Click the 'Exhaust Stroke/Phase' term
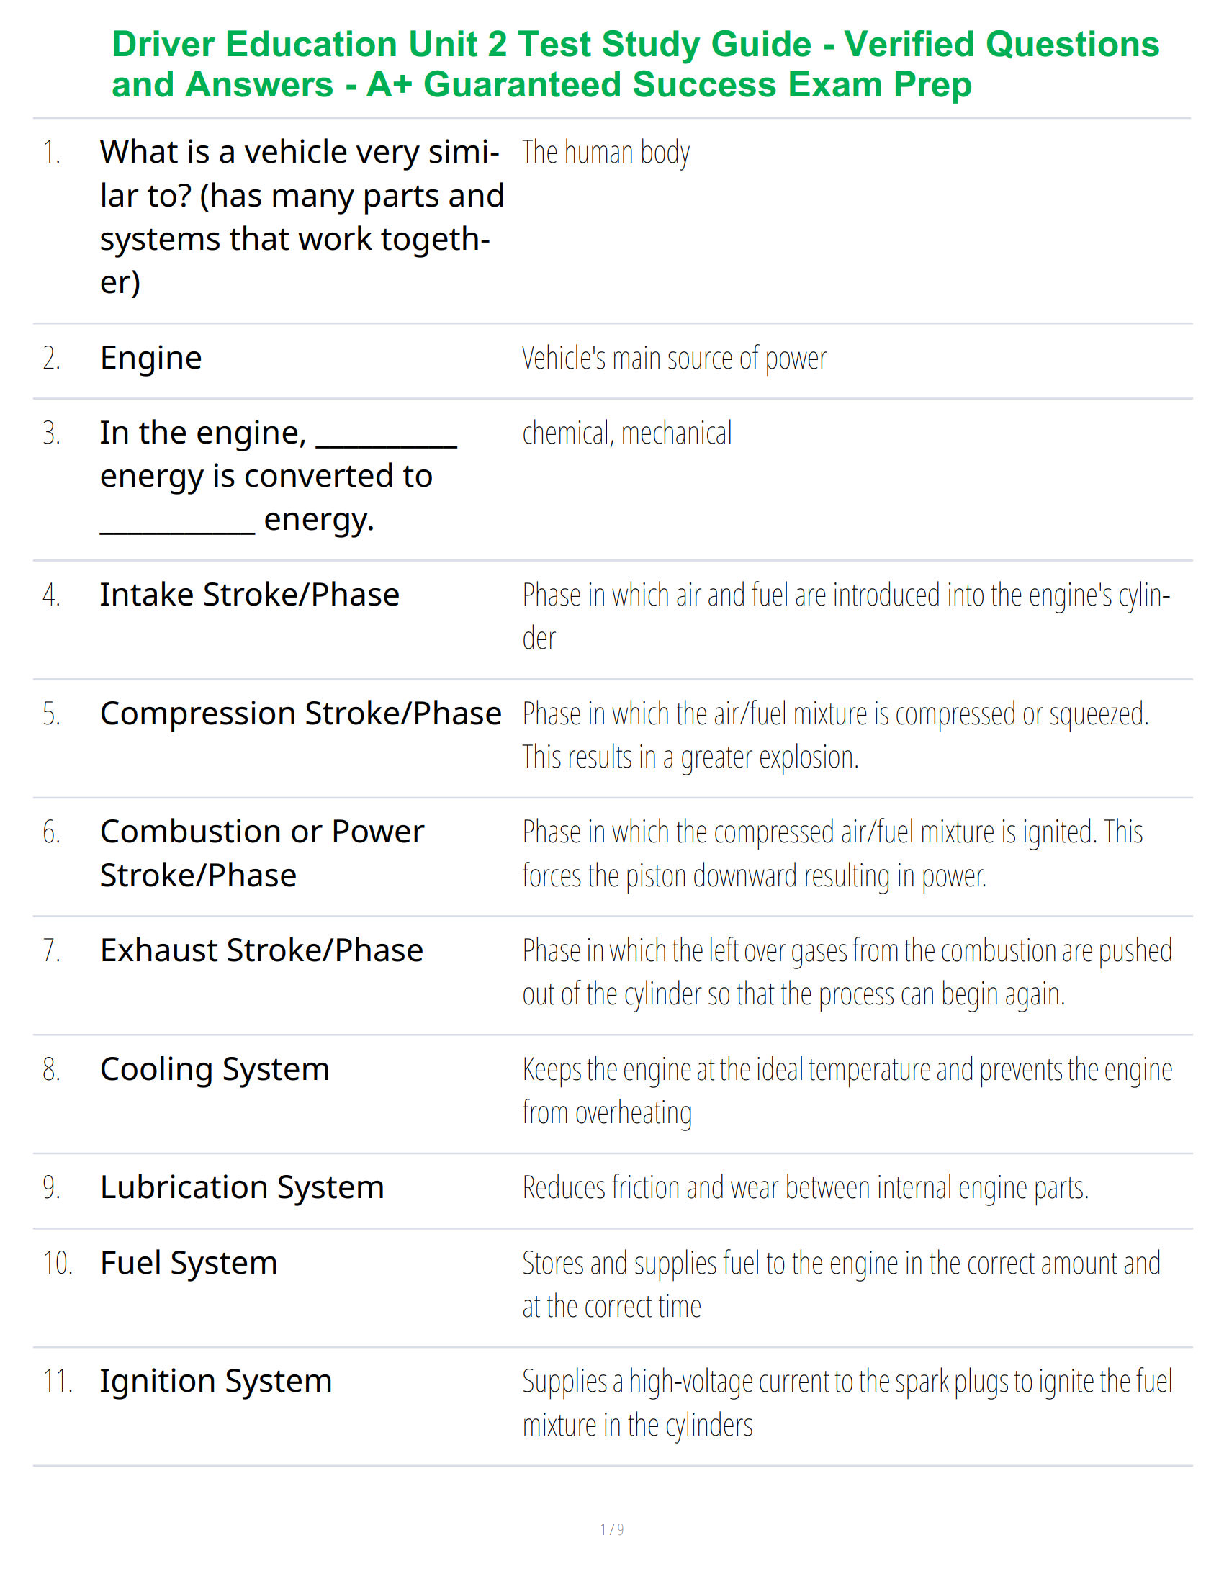This screenshot has width=1224, height=1584. coord(262,950)
